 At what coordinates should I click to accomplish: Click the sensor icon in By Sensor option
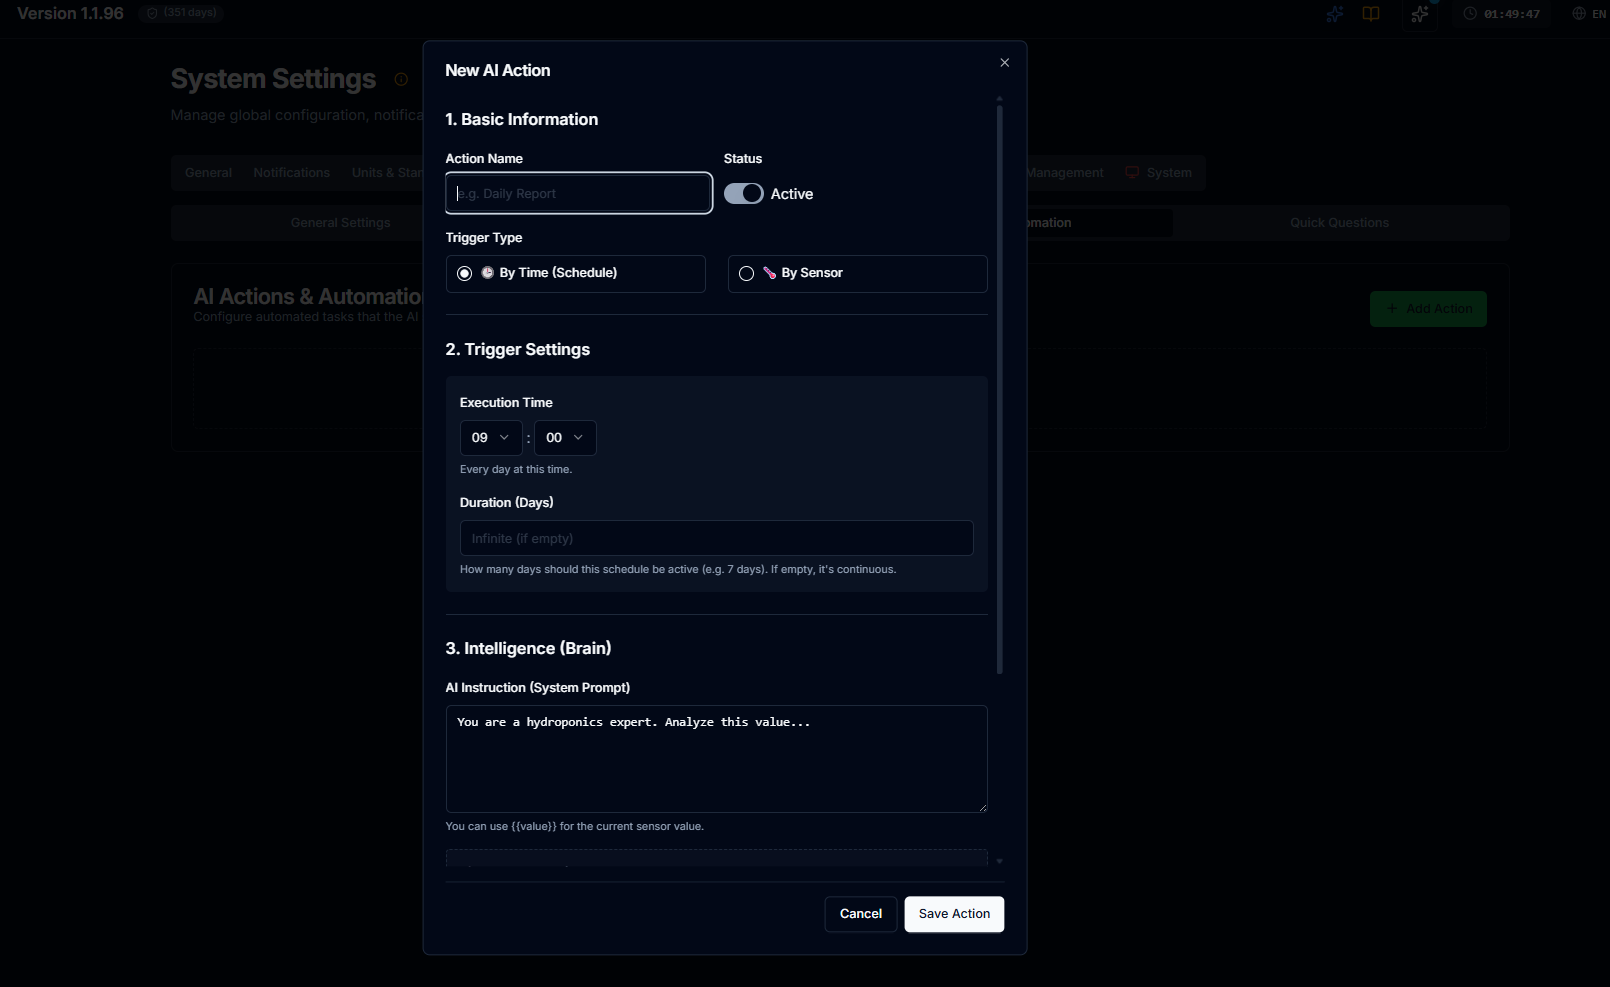click(770, 273)
